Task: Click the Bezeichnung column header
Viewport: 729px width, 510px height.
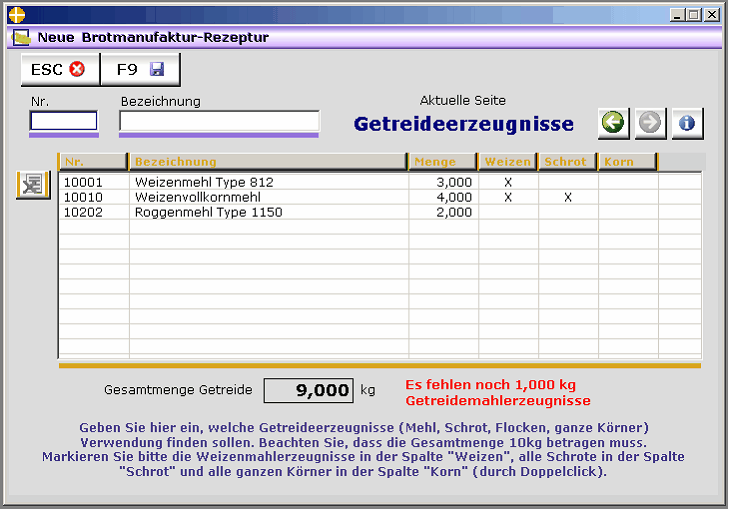Action: (268, 162)
